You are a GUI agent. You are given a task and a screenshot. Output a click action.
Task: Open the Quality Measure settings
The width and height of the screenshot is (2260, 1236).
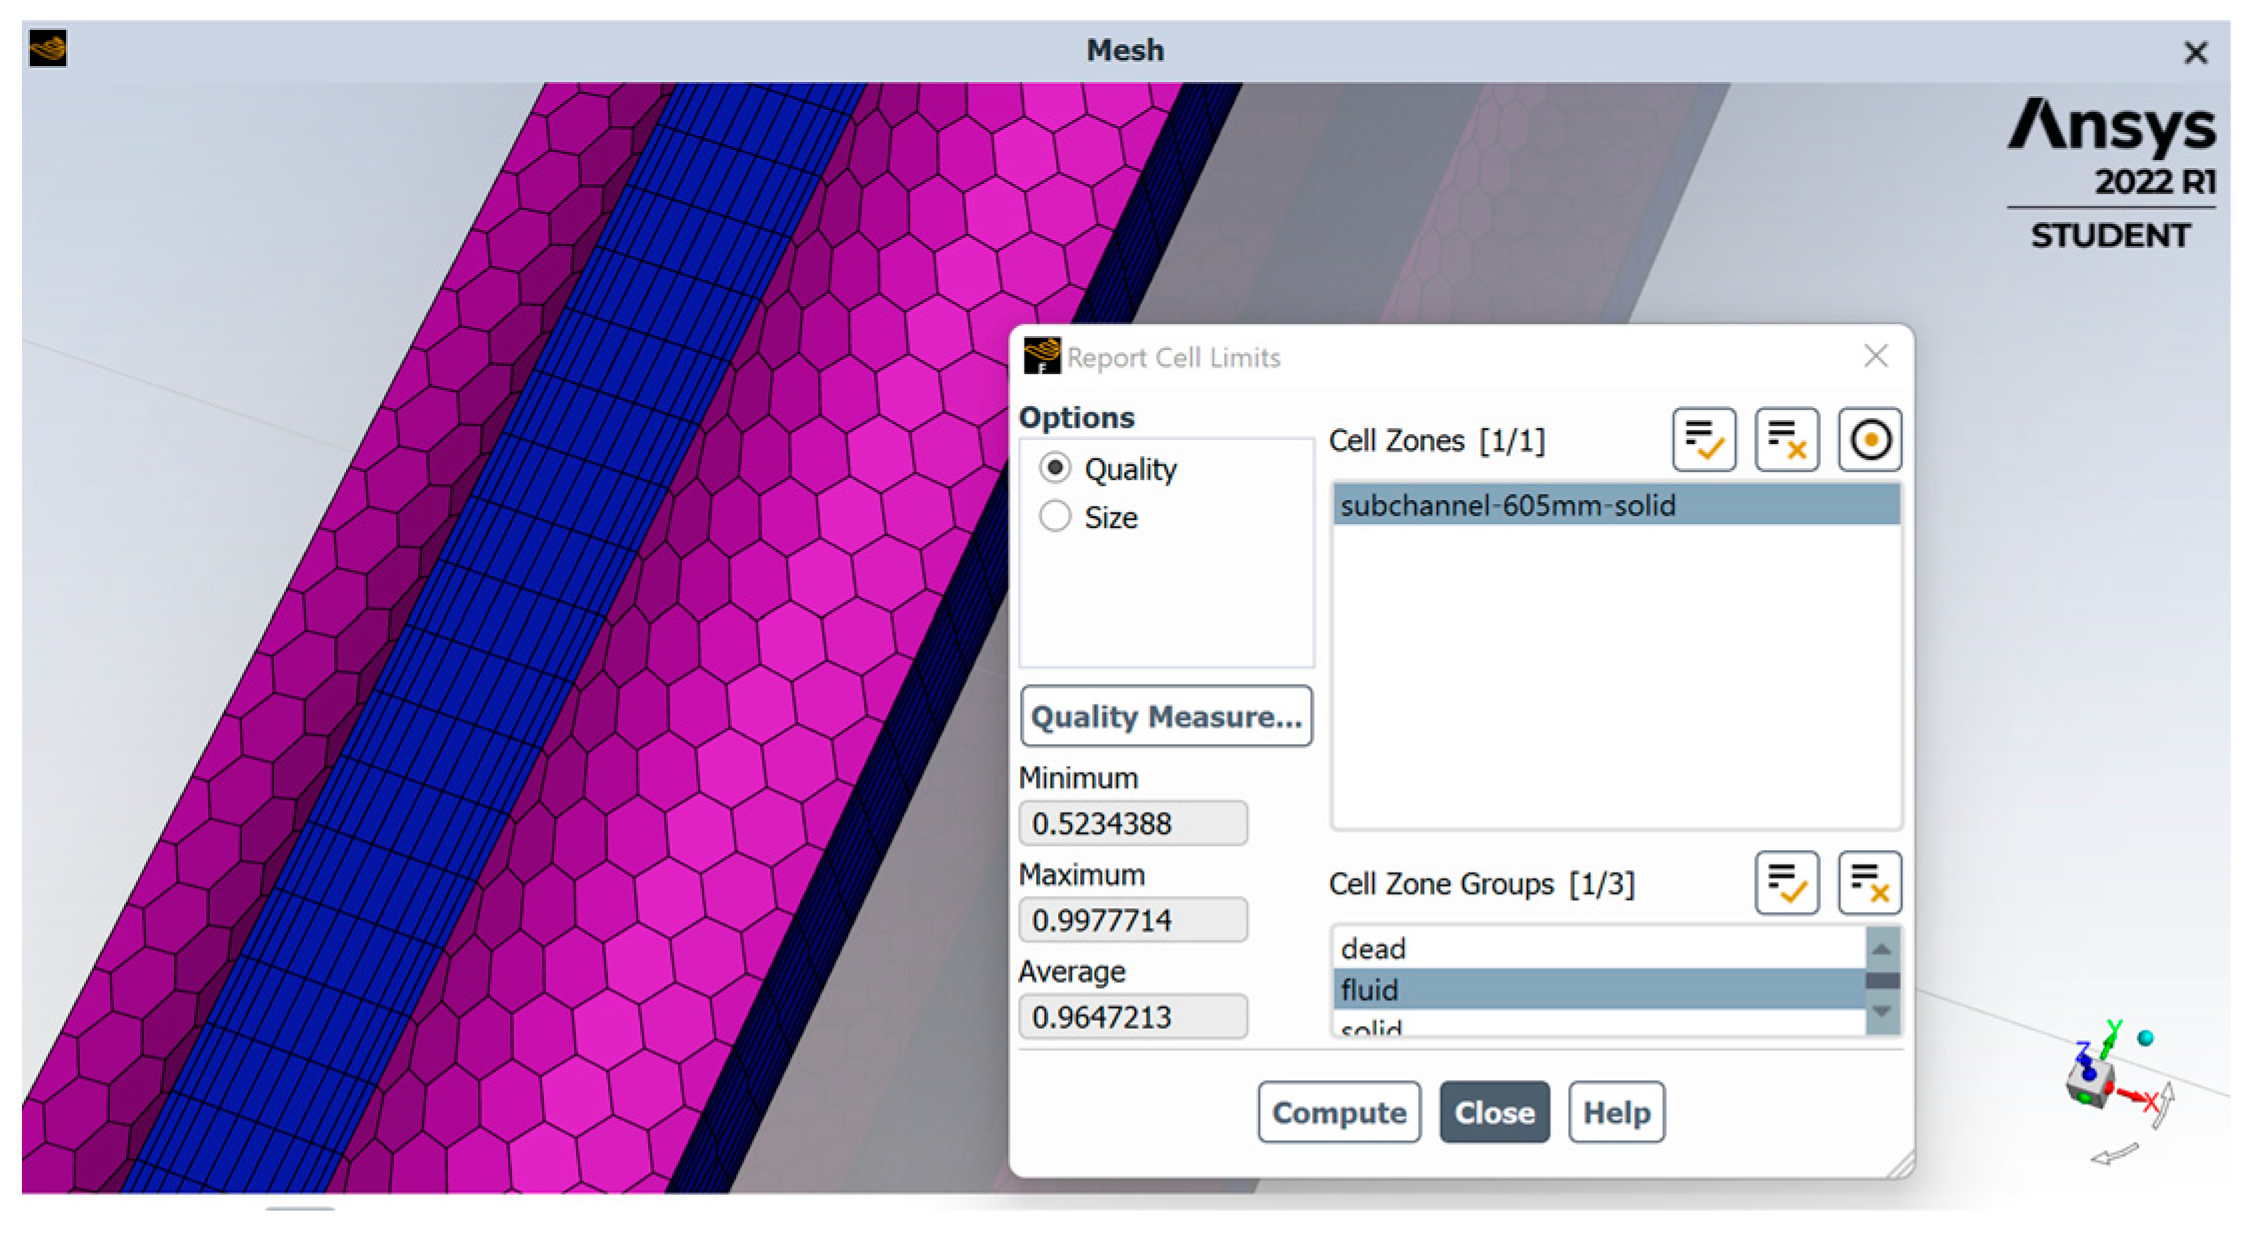[x=1166, y=716]
